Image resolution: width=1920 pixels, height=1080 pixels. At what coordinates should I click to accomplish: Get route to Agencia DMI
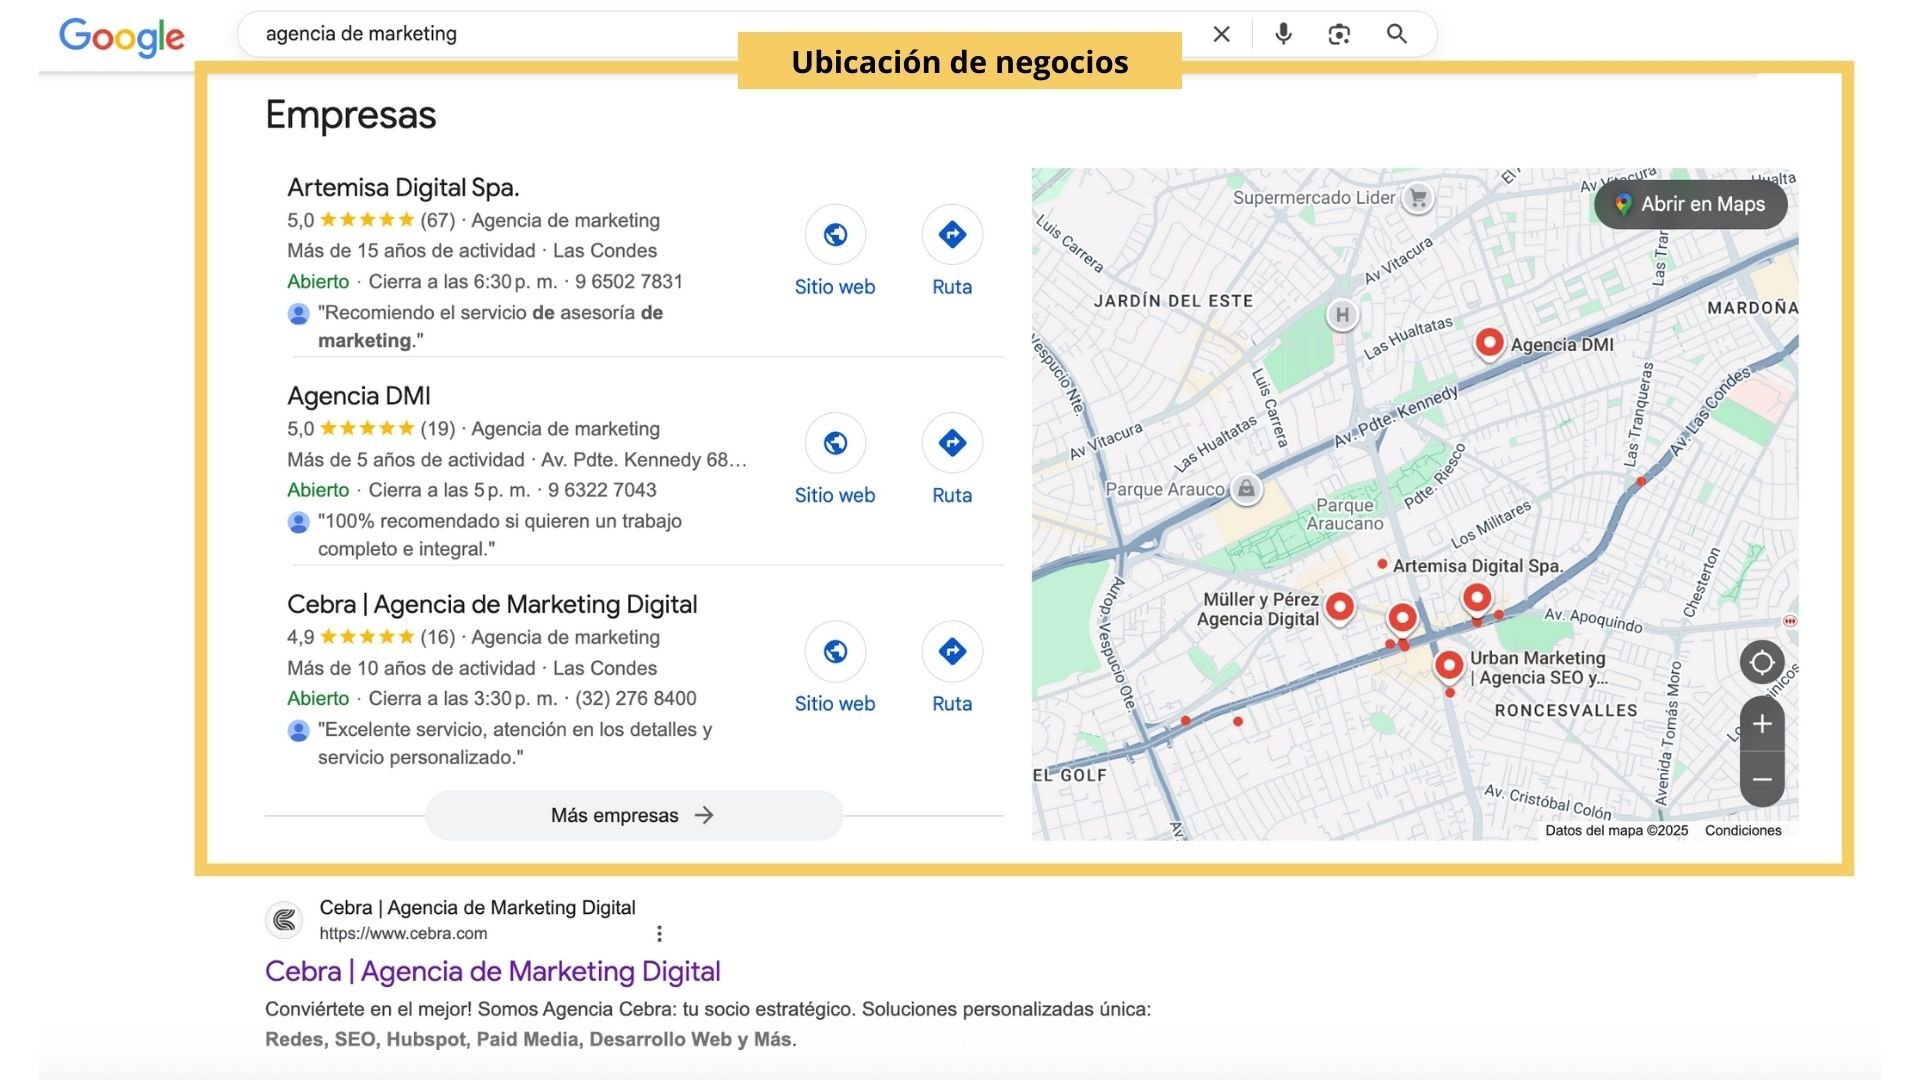(952, 443)
